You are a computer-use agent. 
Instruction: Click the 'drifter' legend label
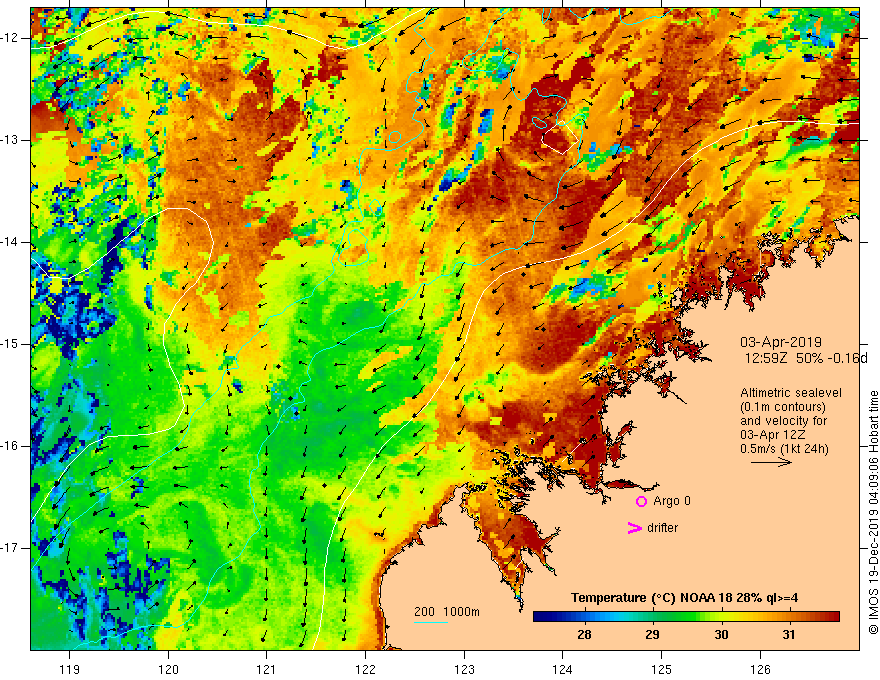(x=662, y=528)
